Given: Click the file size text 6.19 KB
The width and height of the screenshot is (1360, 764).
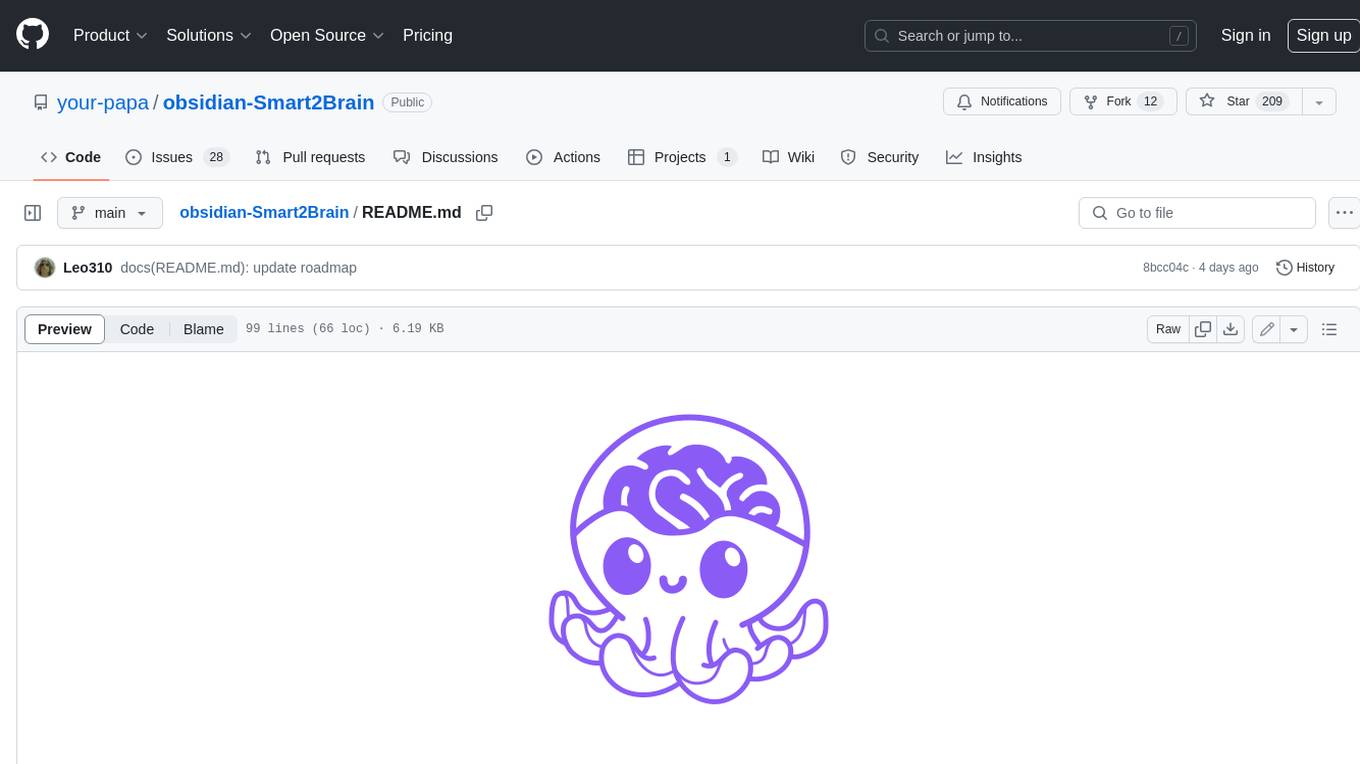Looking at the screenshot, I should [x=418, y=329].
